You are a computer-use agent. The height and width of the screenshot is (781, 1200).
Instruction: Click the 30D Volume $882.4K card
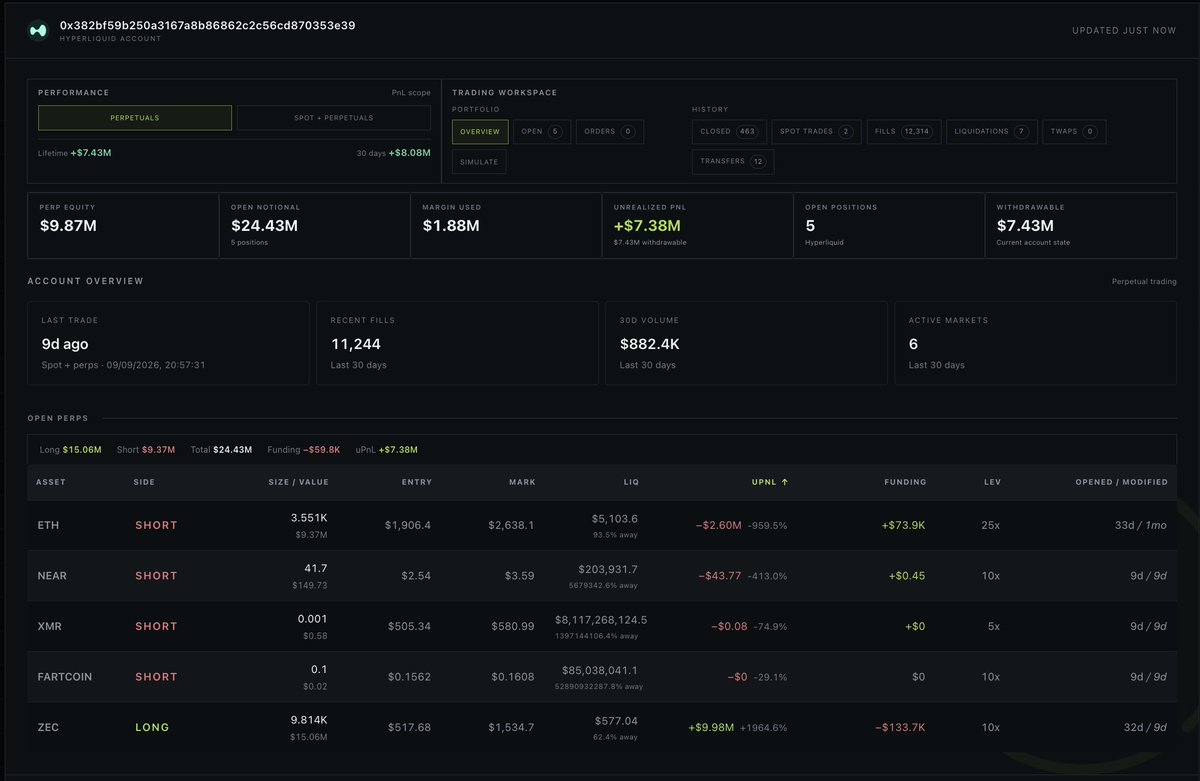click(746, 343)
